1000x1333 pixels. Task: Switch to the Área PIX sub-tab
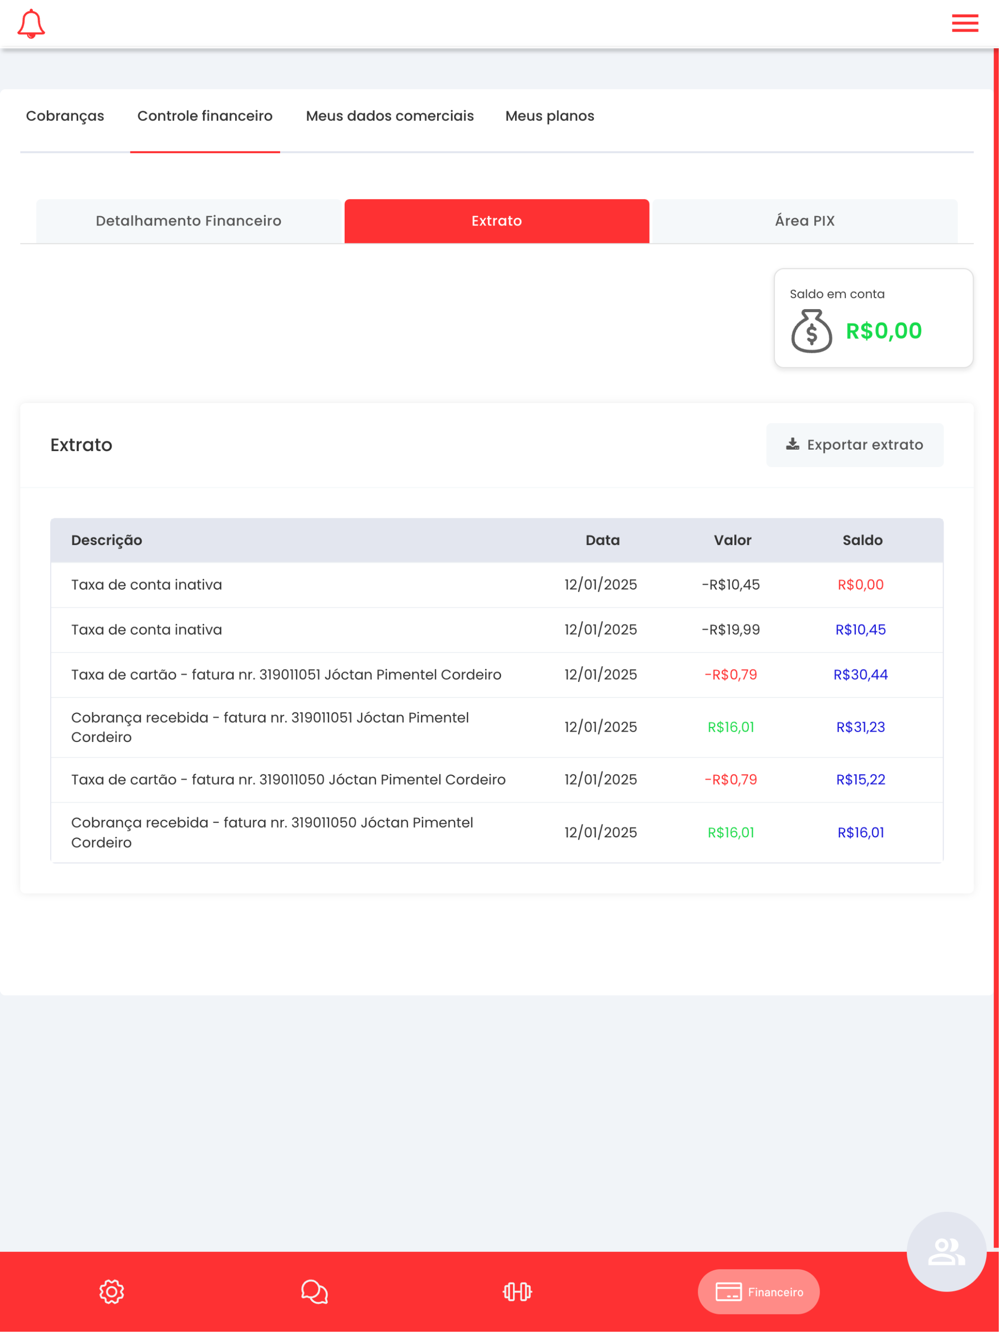[x=805, y=221]
